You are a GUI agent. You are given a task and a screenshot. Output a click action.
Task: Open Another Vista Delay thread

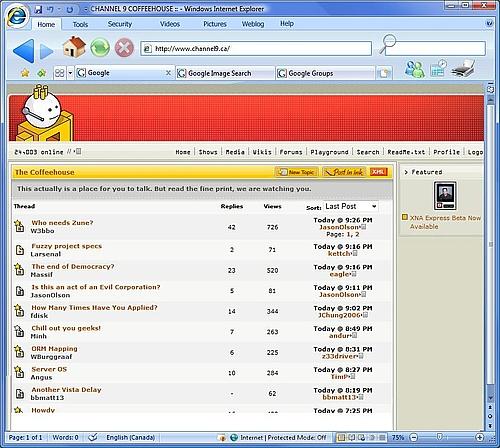[x=66, y=390]
